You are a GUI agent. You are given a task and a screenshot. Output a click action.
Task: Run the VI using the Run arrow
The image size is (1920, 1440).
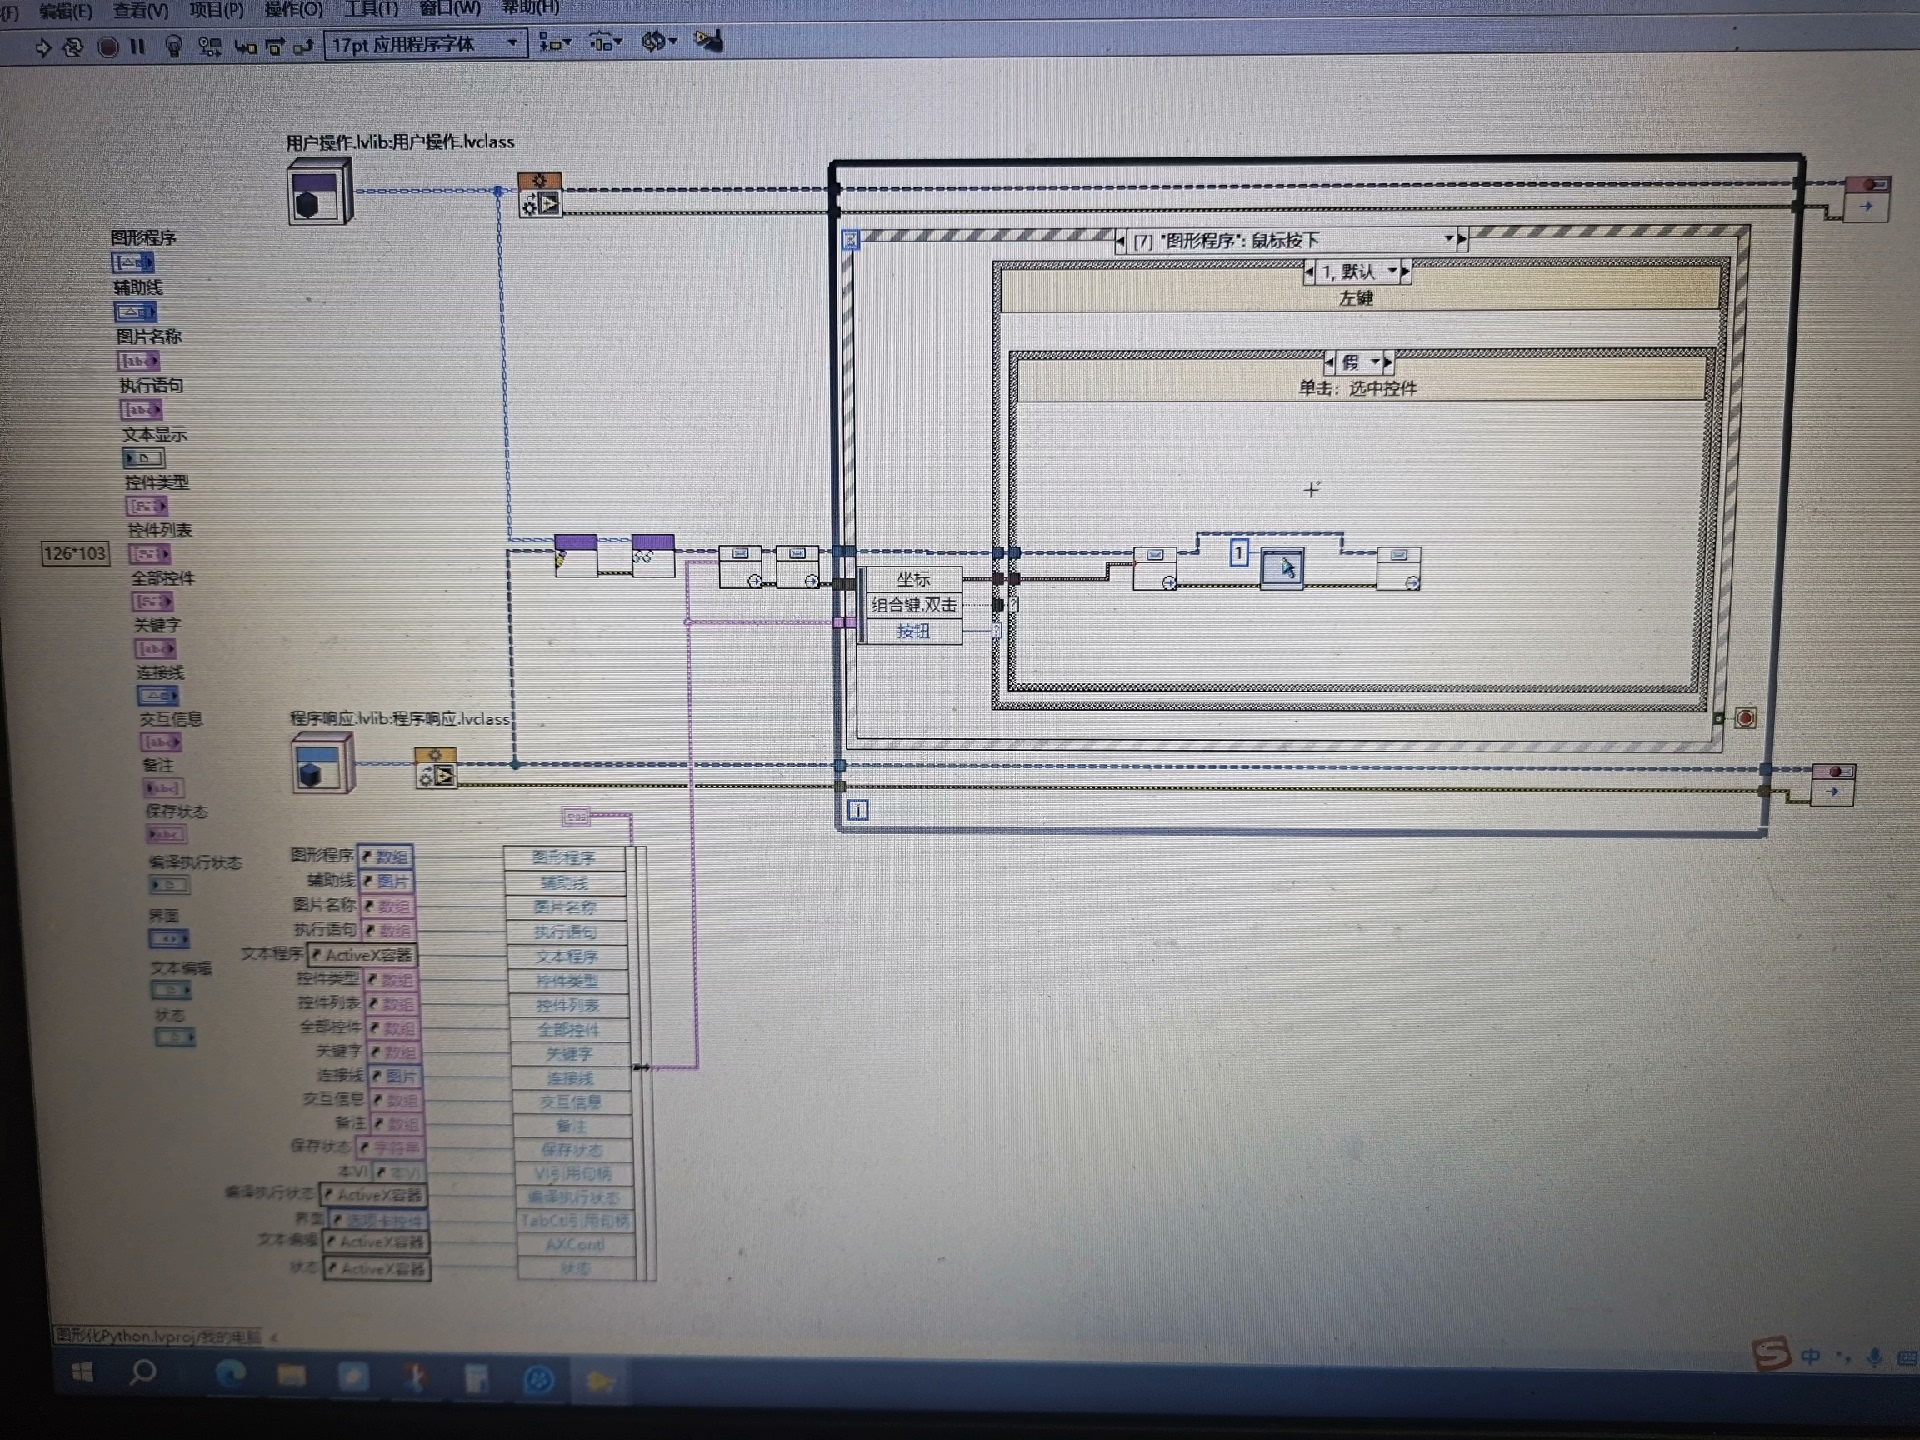point(42,47)
